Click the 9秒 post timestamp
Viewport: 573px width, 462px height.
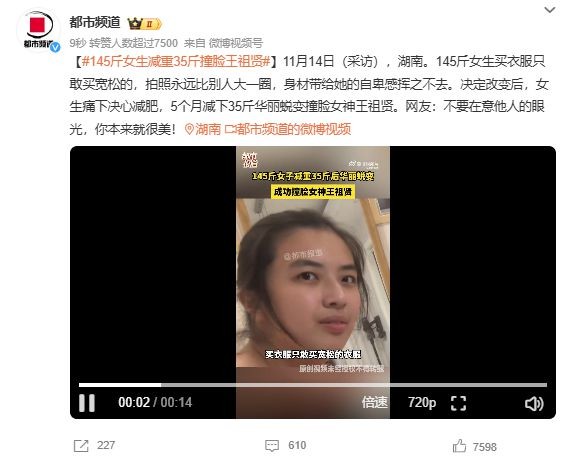pyautogui.click(x=77, y=43)
